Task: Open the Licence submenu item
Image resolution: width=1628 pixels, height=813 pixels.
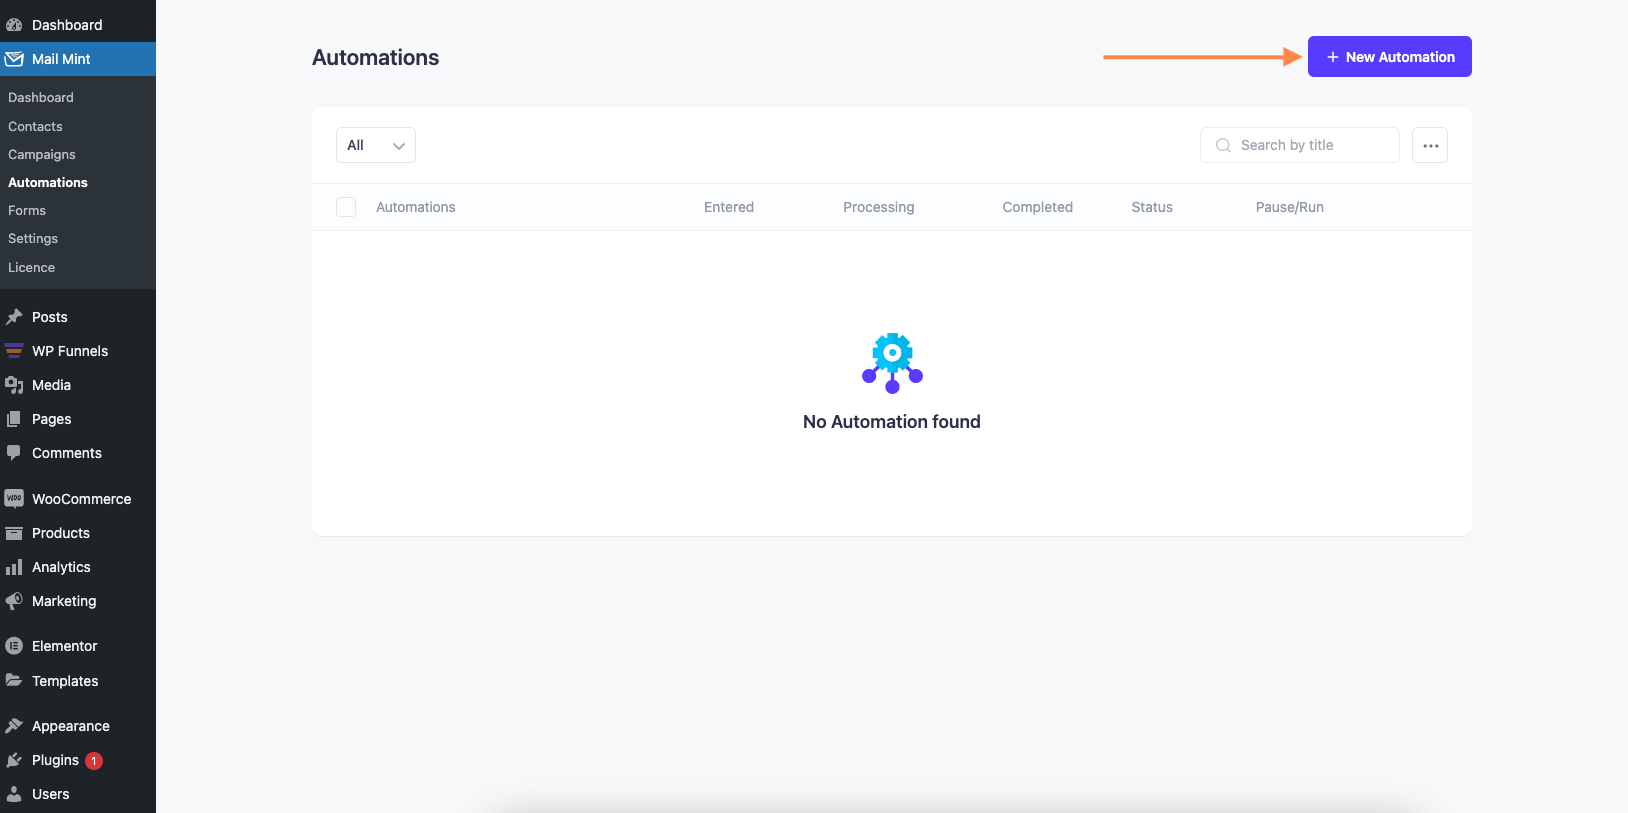Action: tap(32, 267)
